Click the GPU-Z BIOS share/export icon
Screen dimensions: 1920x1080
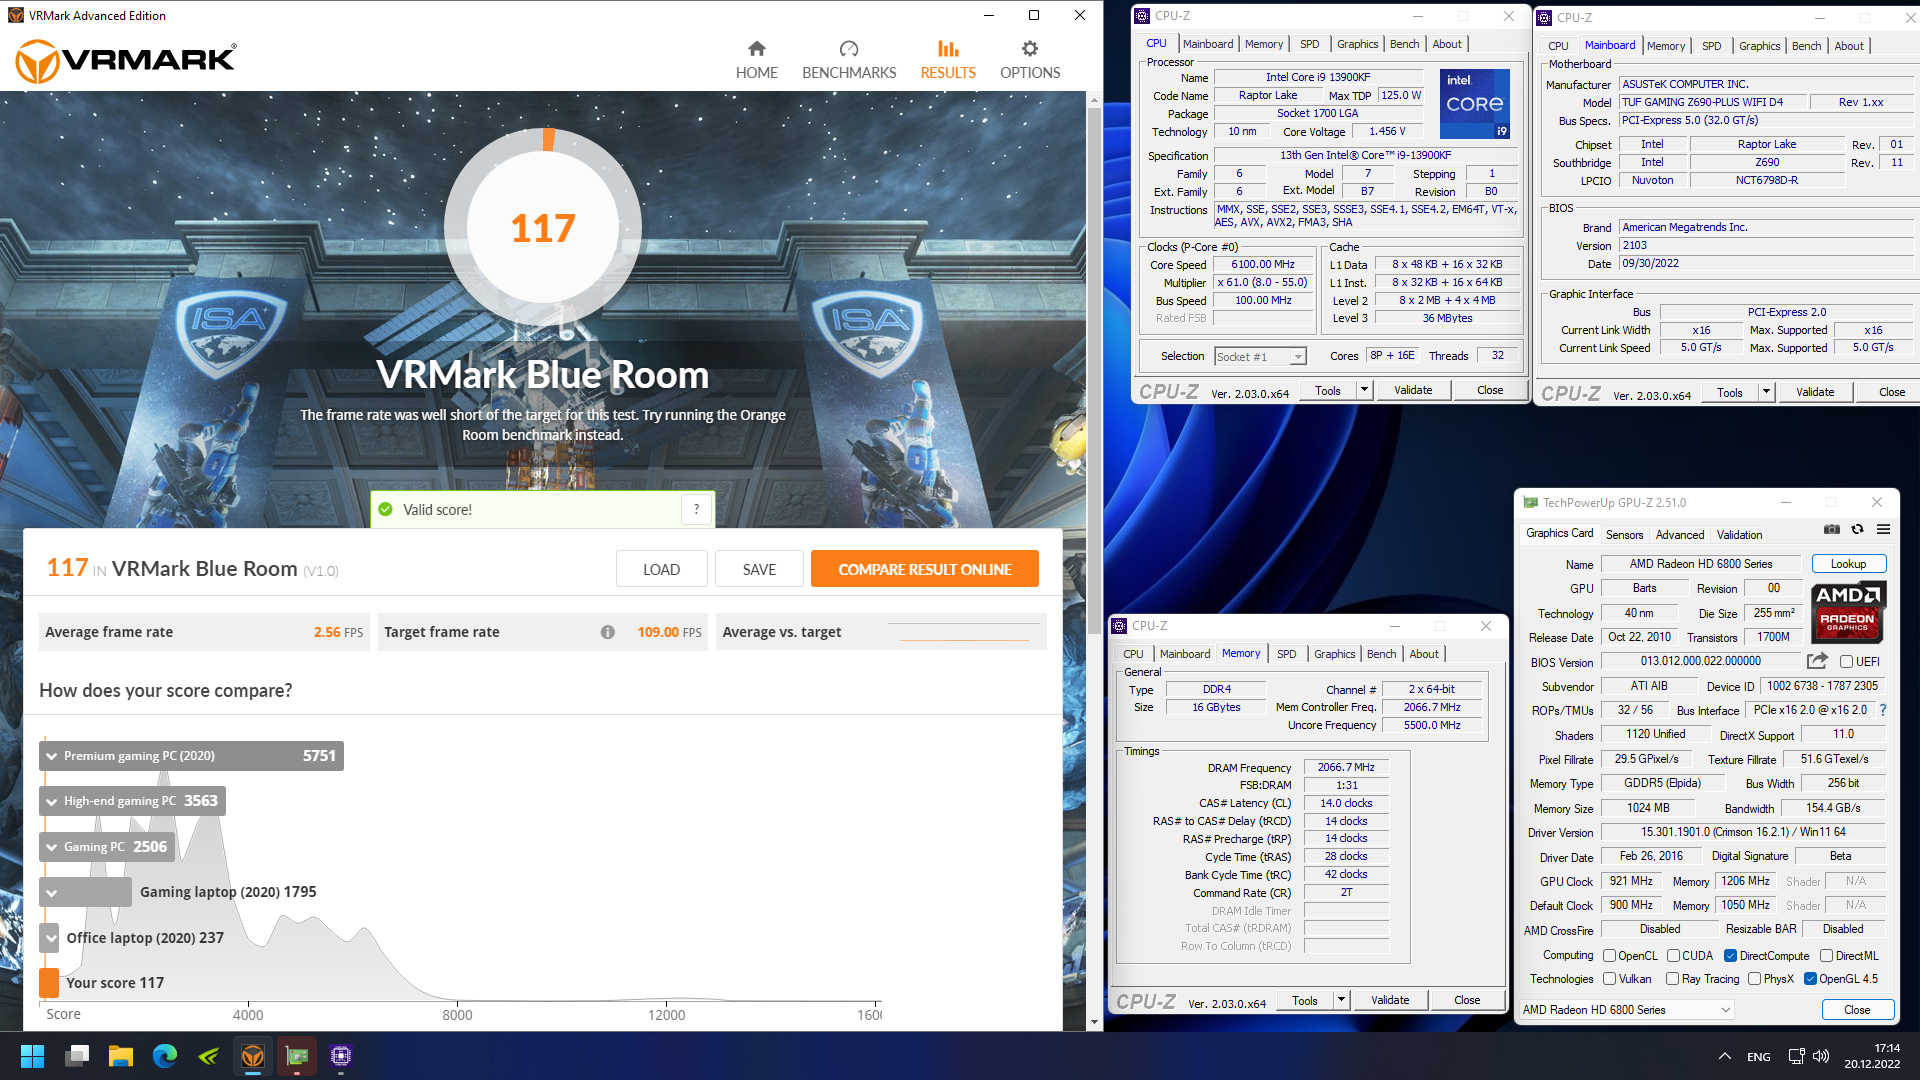(1817, 661)
